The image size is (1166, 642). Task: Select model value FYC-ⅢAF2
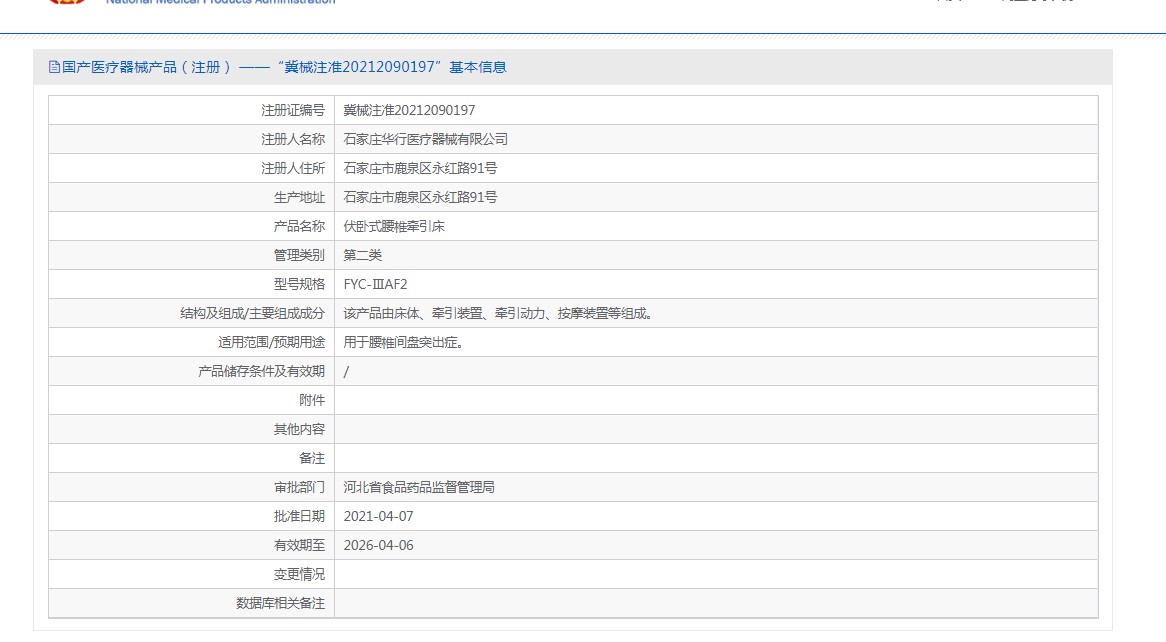click(x=376, y=284)
